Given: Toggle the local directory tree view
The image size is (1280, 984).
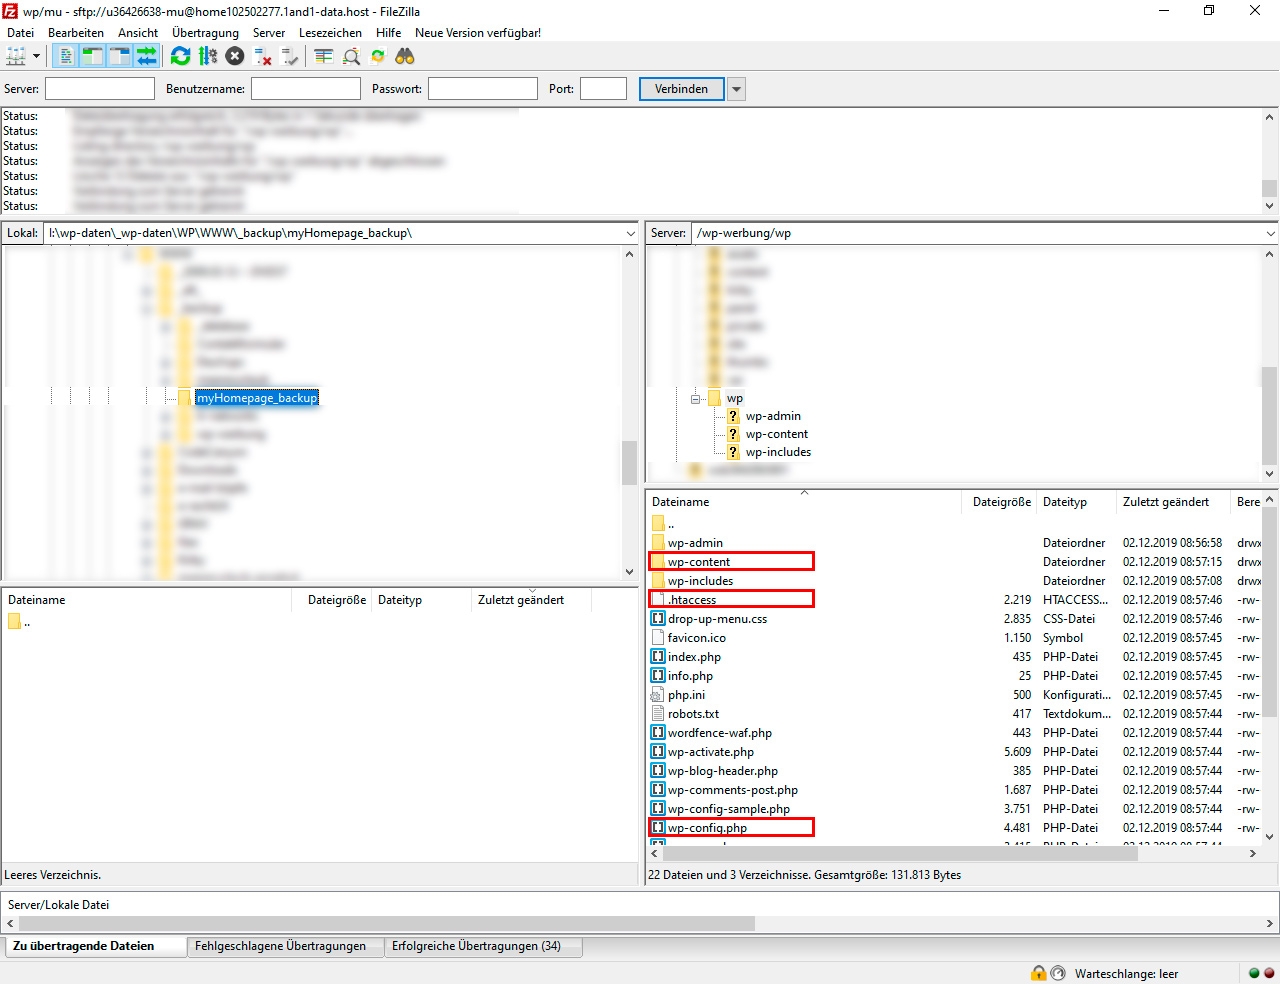Looking at the screenshot, I should point(93,57).
